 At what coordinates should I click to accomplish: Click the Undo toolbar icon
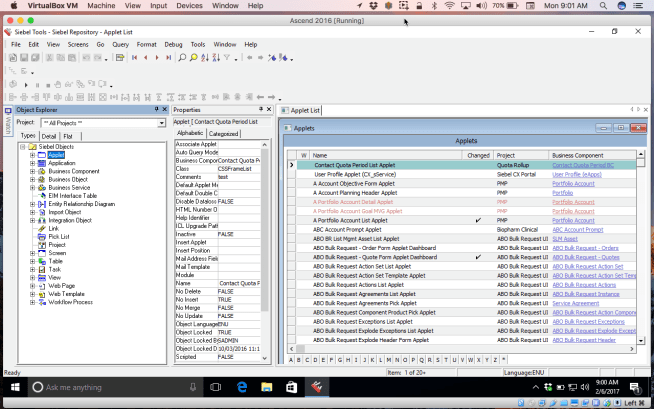coord(86,58)
